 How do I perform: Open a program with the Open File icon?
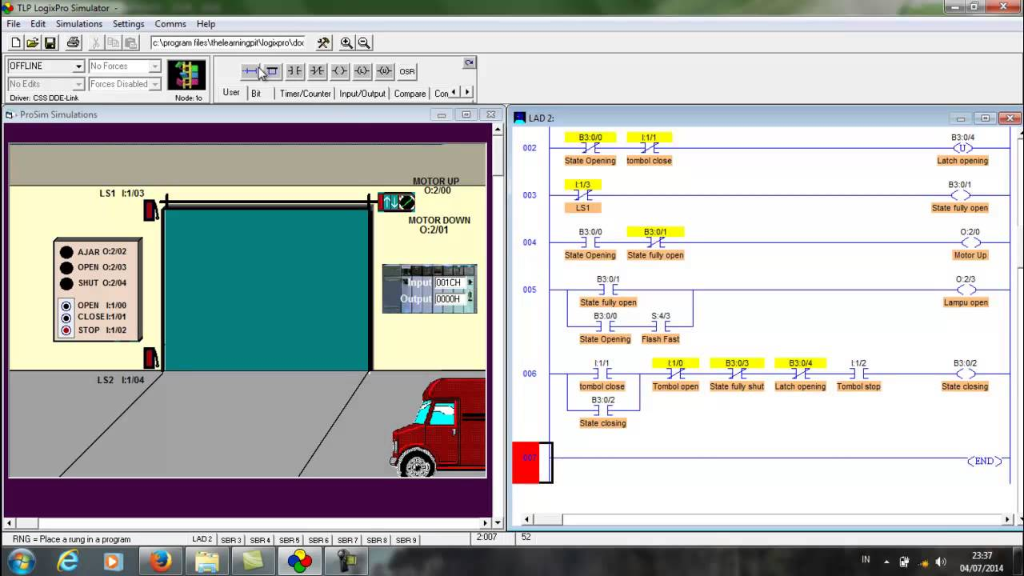pos(30,42)
